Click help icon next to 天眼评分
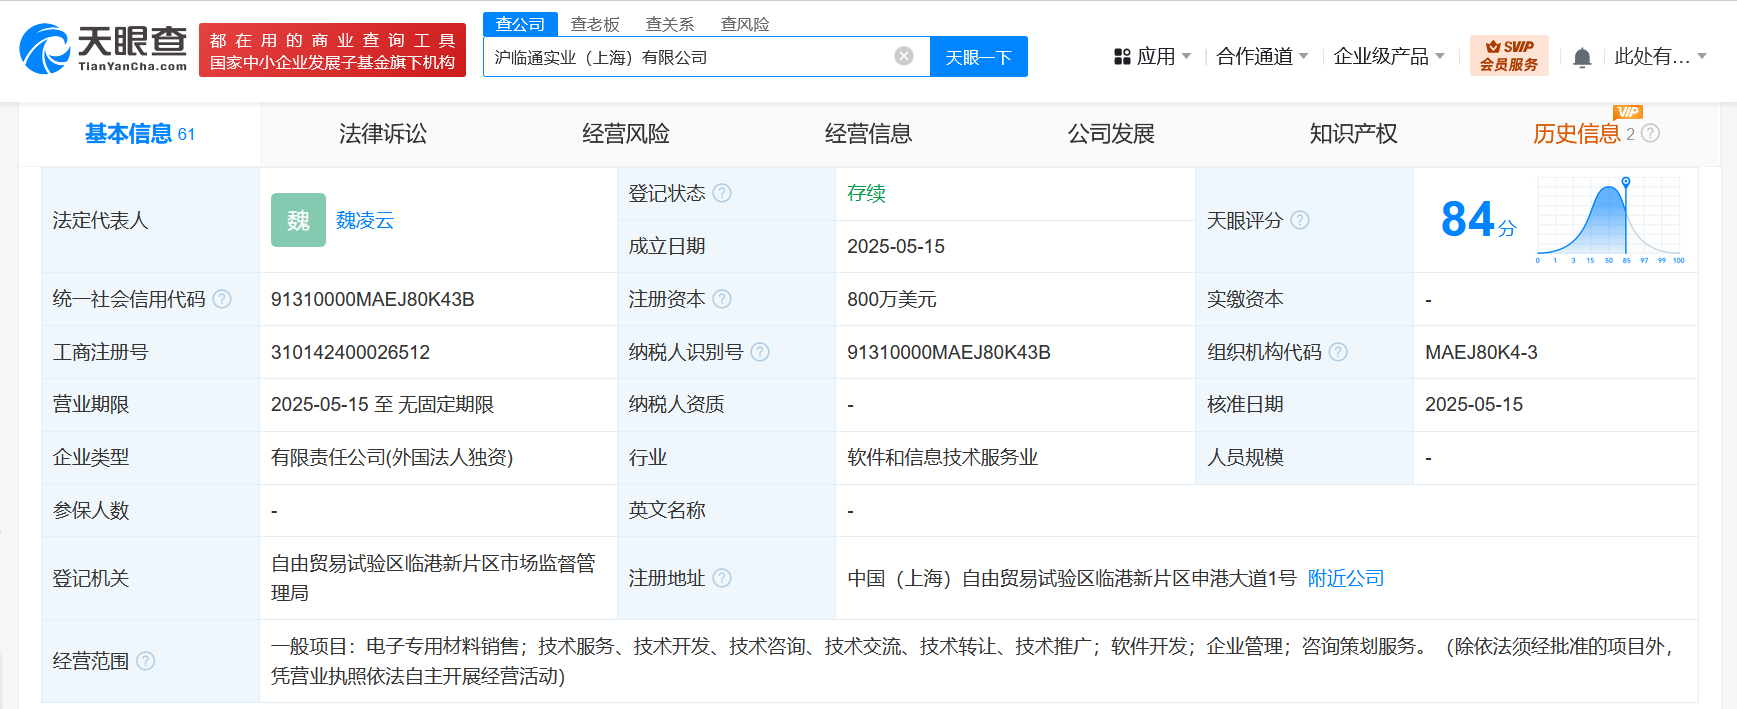Viewport: 1737px width, 709px height. click(1299, 220)
